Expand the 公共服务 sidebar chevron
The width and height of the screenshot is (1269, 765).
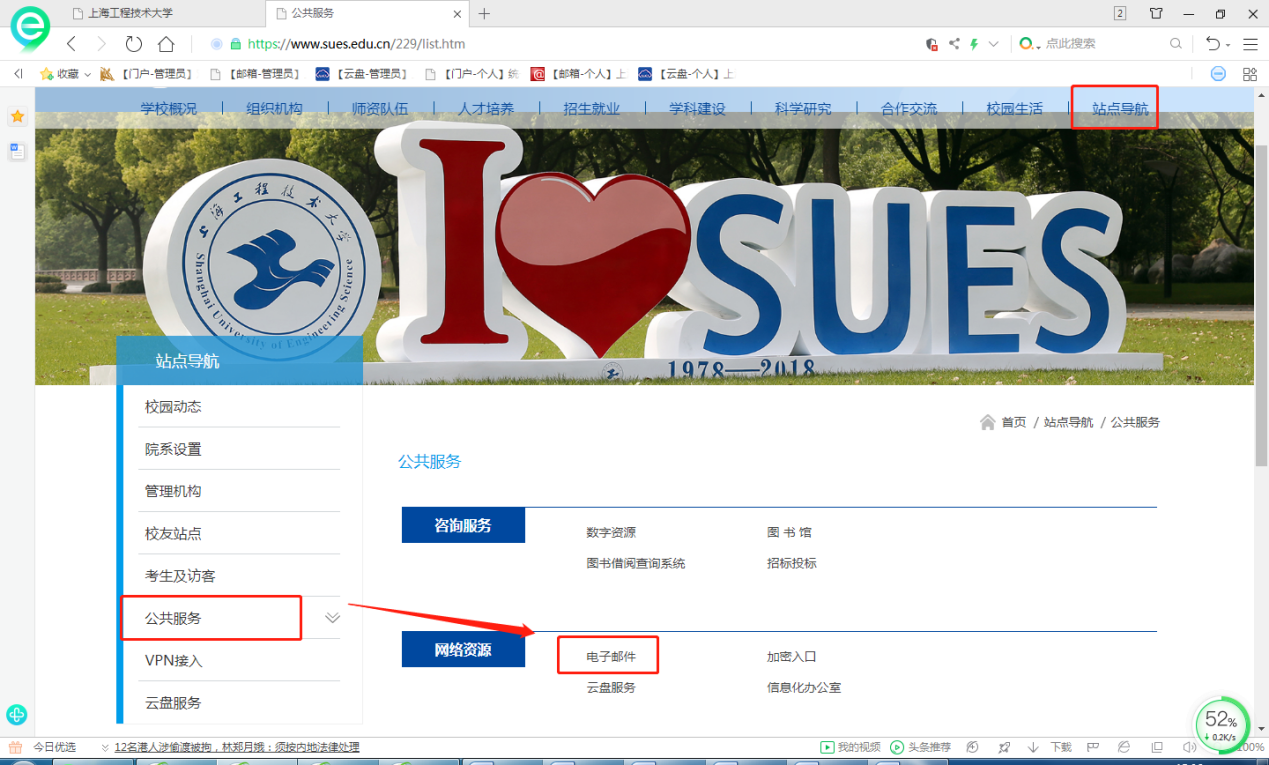coord(333,618)
